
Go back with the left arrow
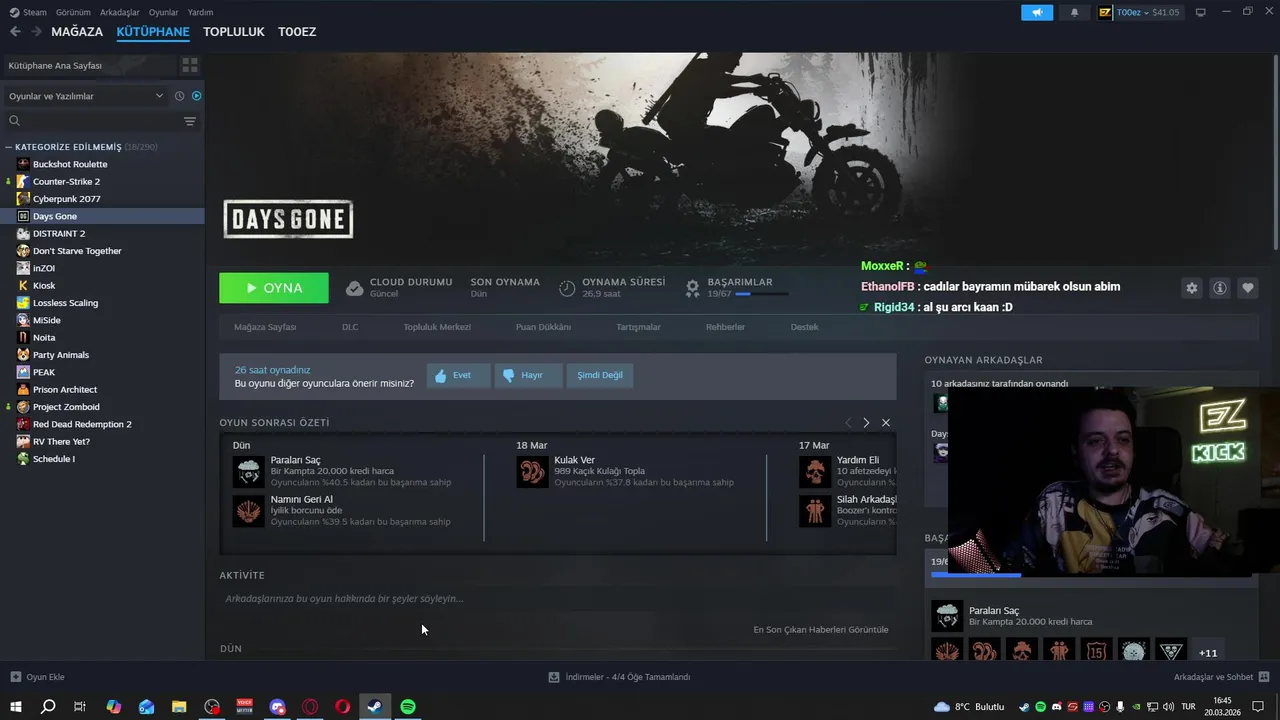click(x=15, y=32)
